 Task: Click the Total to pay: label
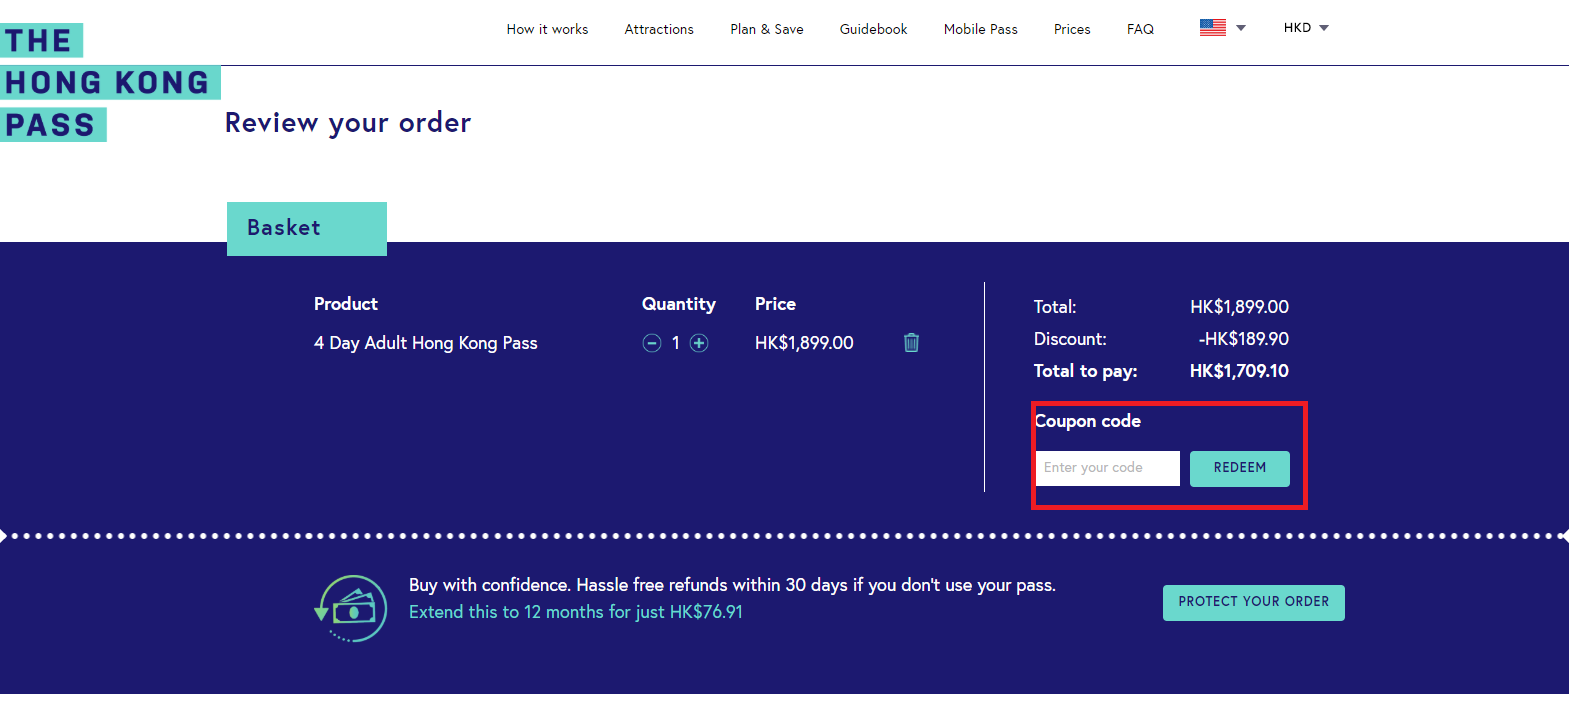1086,371
